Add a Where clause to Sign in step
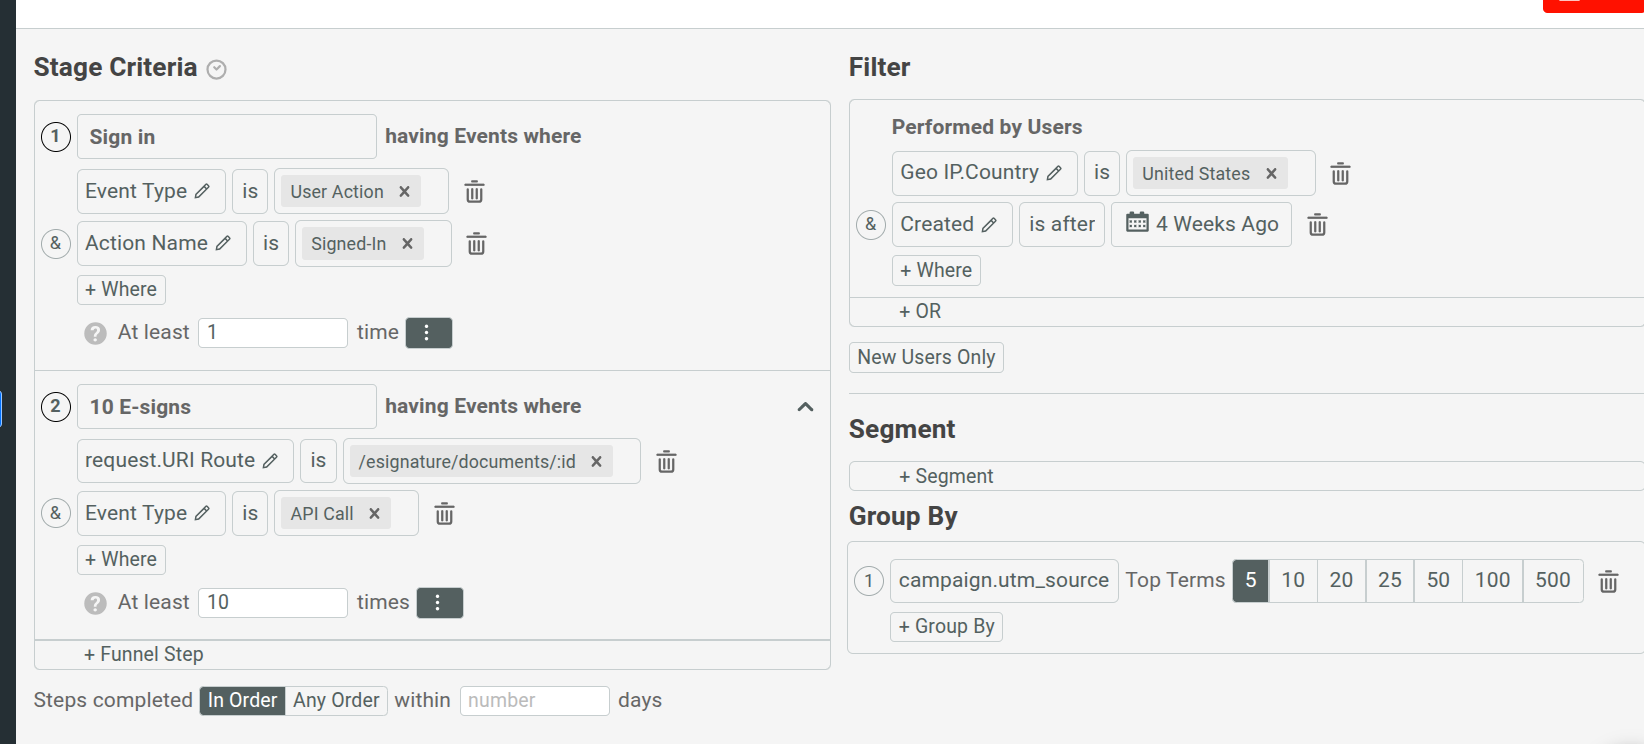Viewport: 1644px width, 744px height. pos(121,290)
